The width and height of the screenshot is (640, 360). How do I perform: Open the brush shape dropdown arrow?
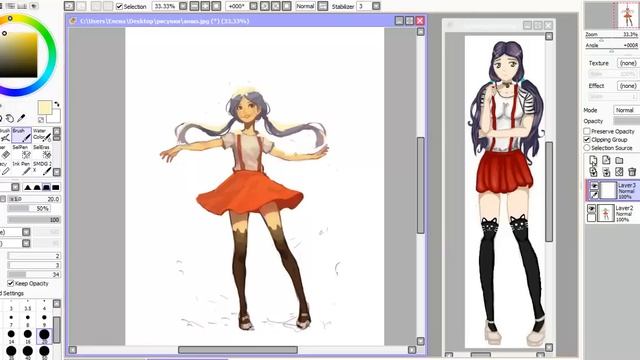coord(26,232)
